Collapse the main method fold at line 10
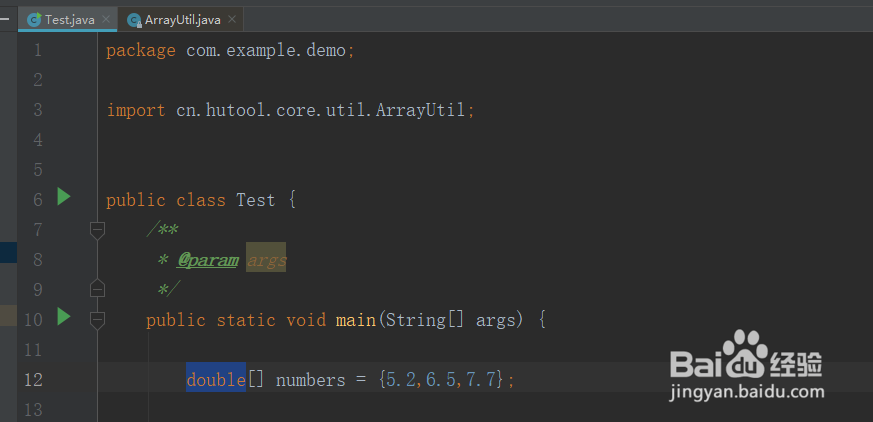The height and width of the screenshot is (422, 873). [x=97, y=320]
